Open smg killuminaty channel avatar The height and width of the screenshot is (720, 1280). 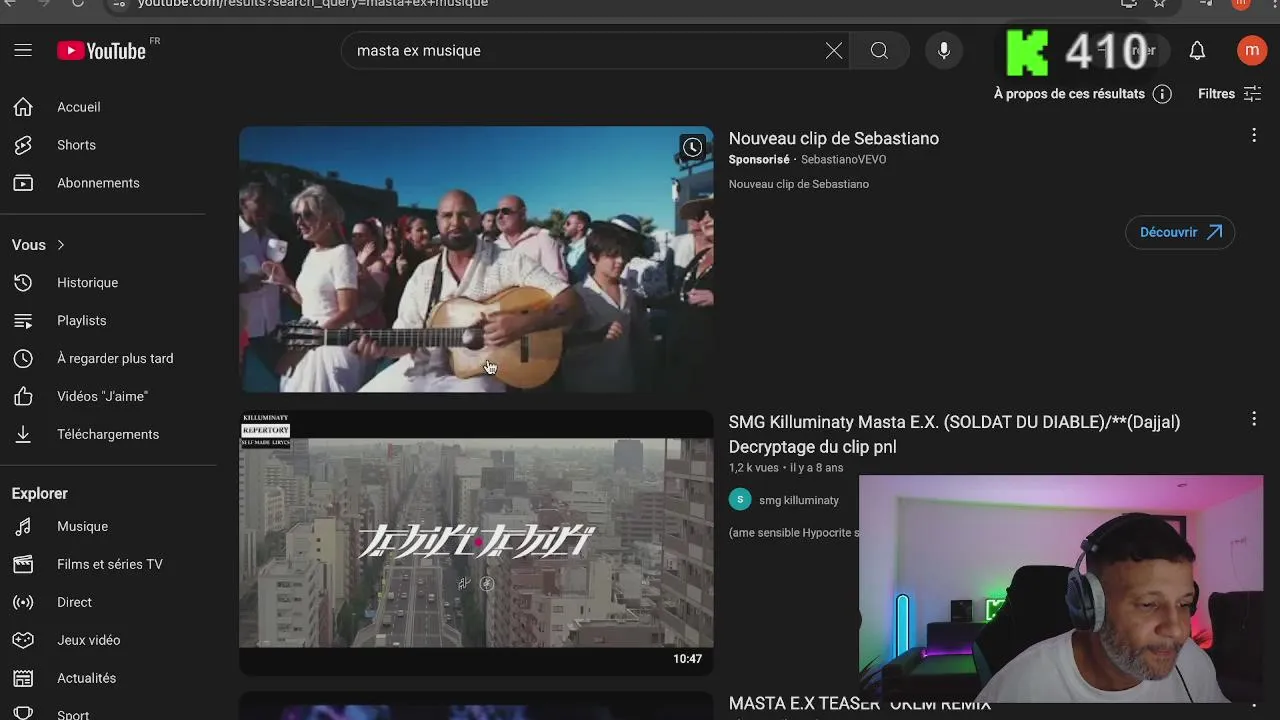pyautogui.click(x=740, y=500)
